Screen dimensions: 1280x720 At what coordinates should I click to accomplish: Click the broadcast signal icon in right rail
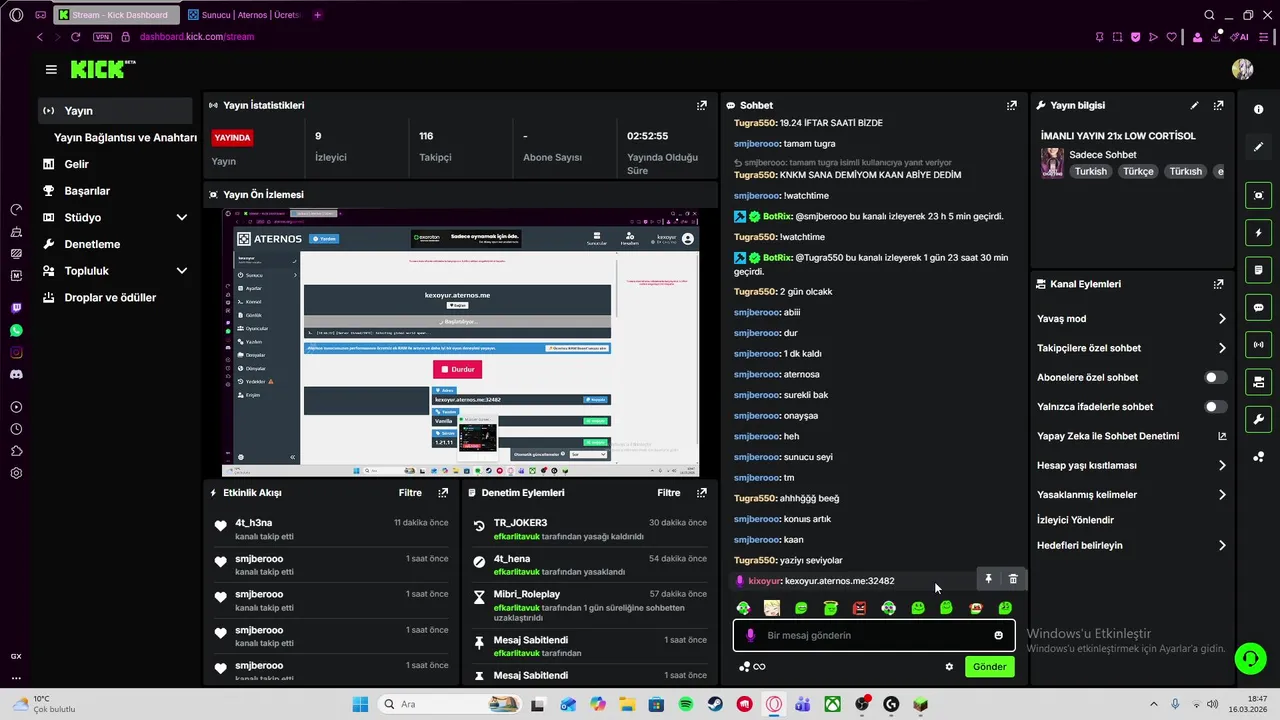point(1258,345)
